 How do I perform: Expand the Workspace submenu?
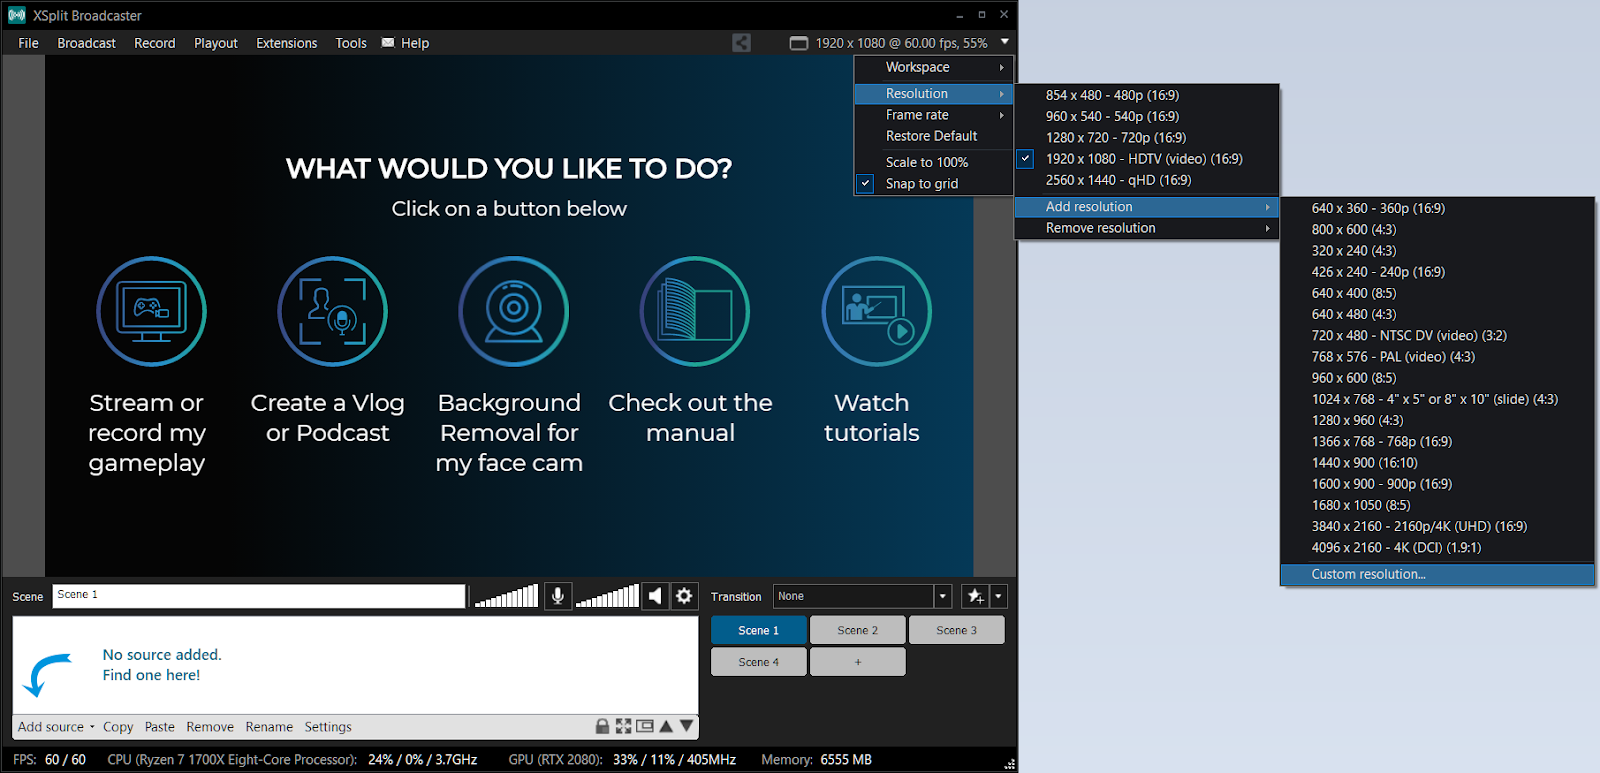934,67
